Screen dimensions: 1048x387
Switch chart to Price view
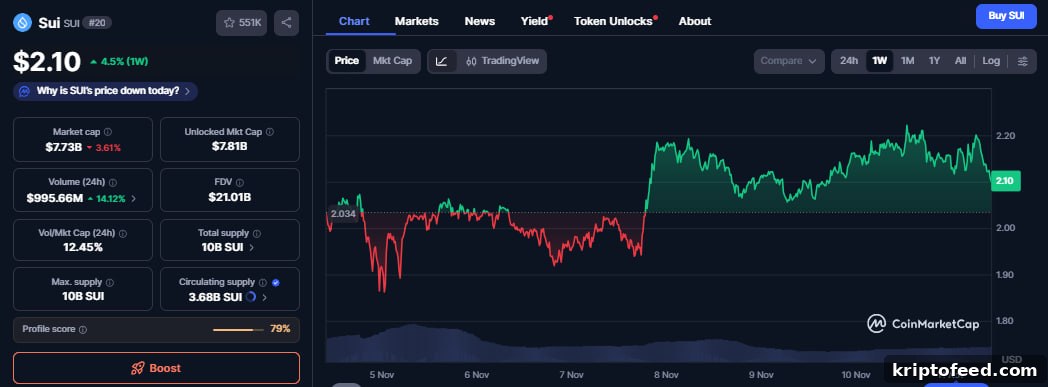click(346, 61)
